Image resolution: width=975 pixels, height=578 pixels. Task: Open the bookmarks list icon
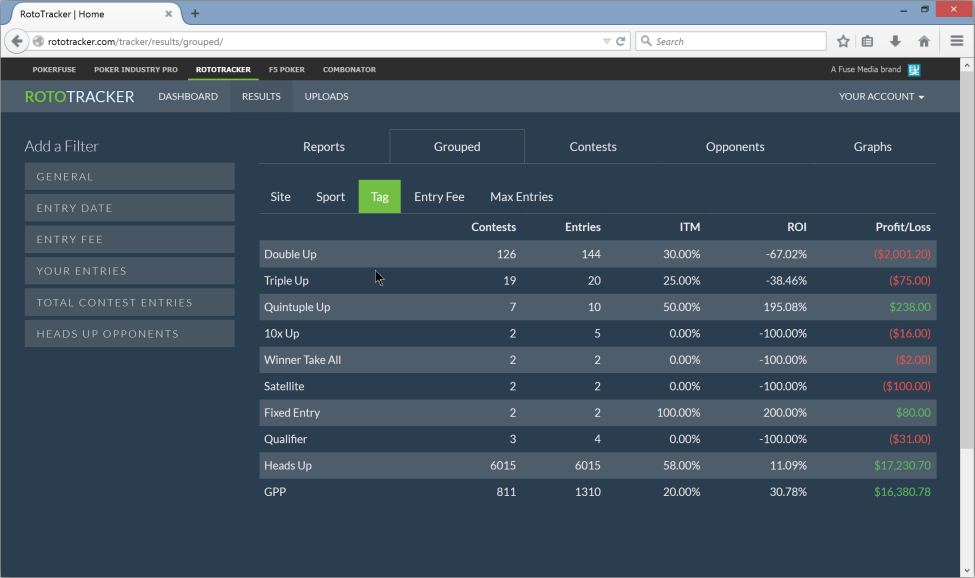(867, 42)
